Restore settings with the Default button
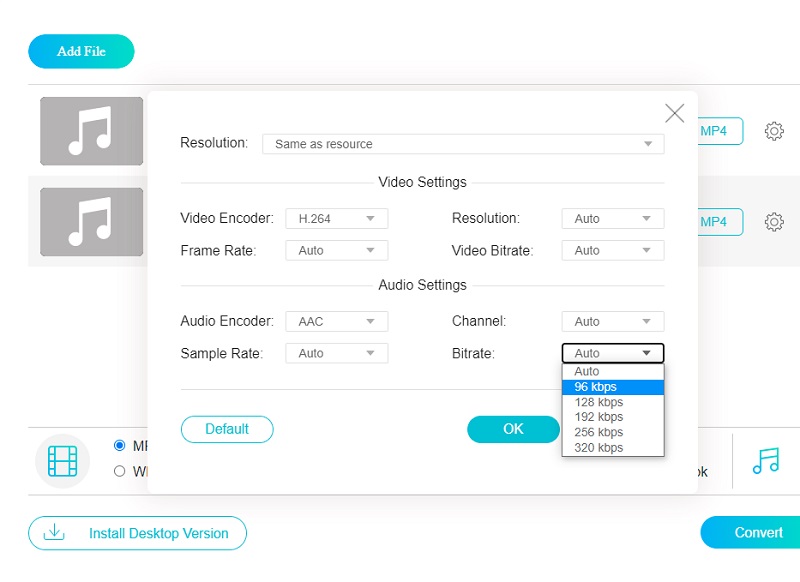Viewport: 800px width, 582px height. click(227, 429)
